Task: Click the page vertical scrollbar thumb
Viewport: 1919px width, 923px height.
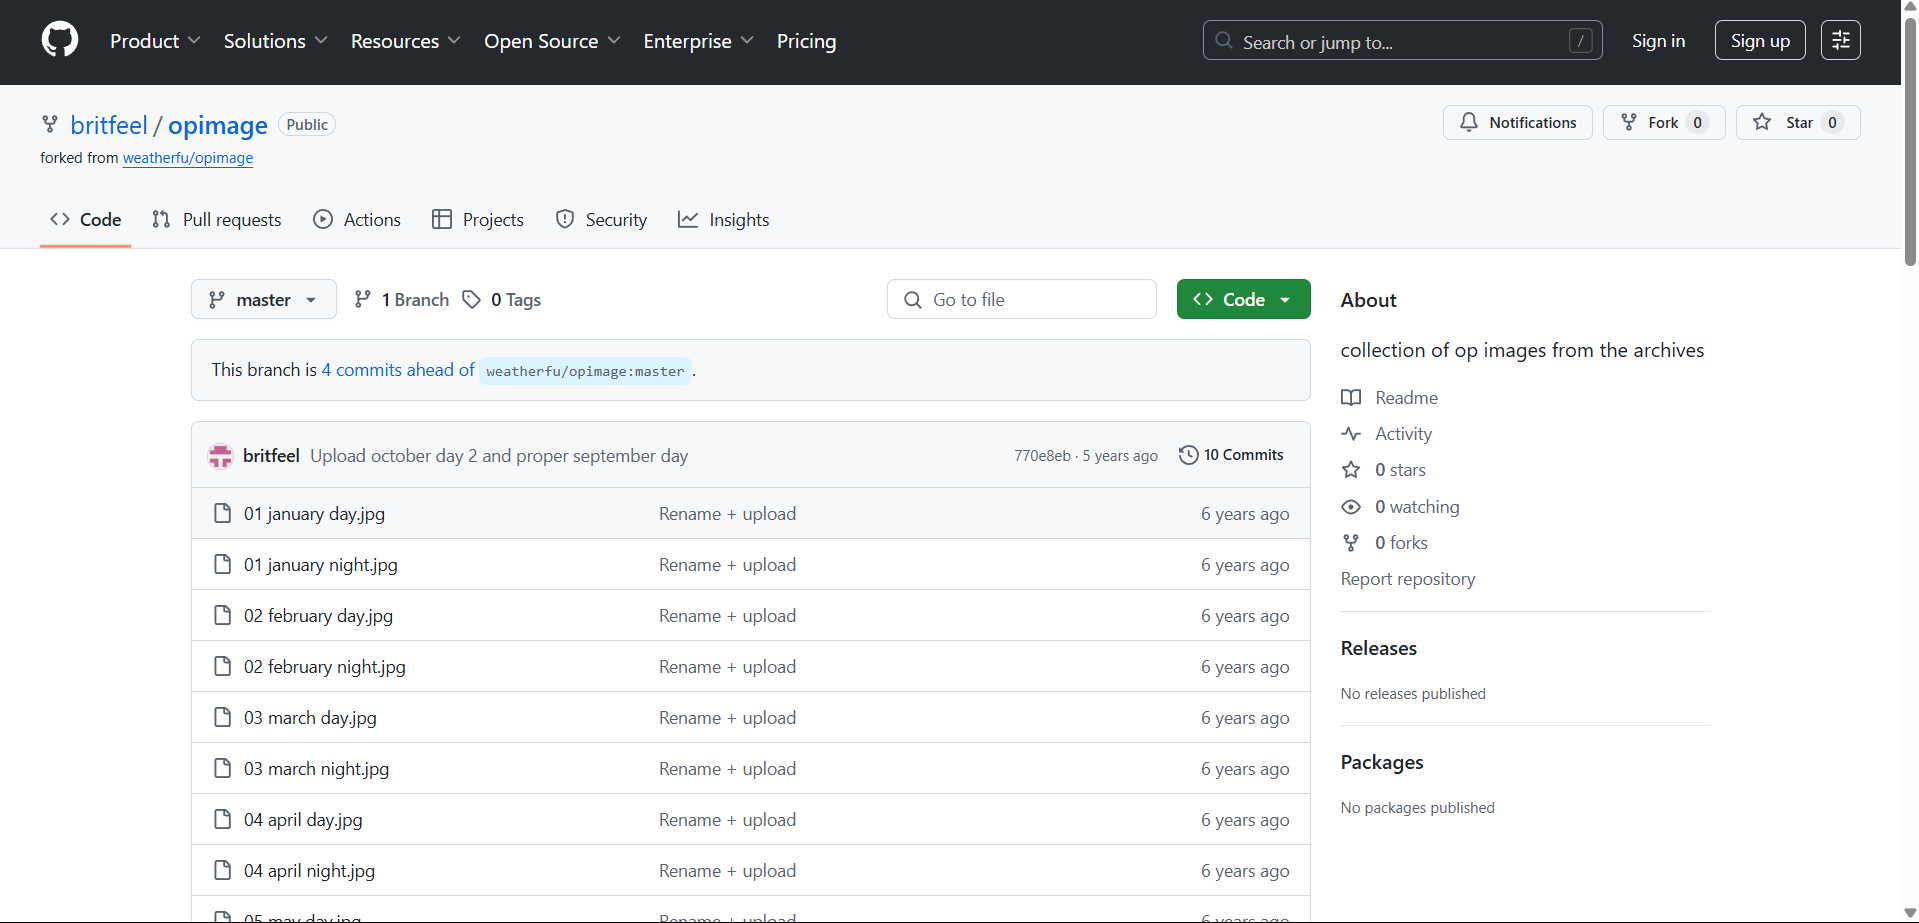Action: (1910, 140)
